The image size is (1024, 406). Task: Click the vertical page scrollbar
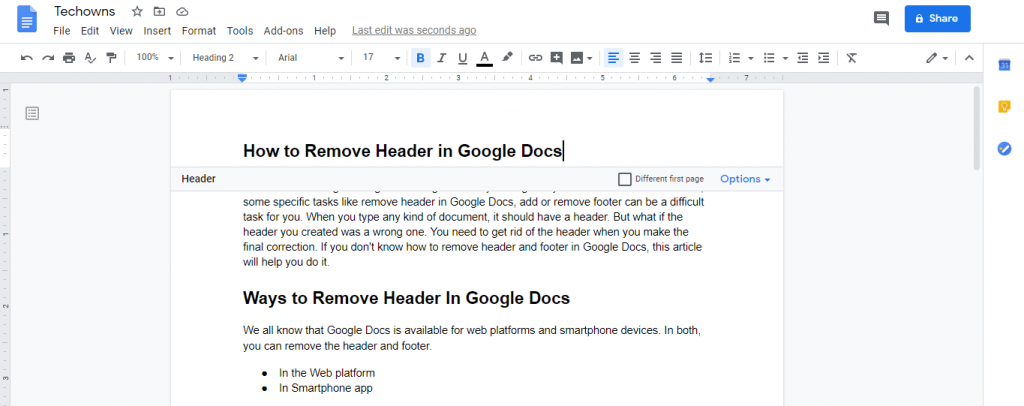tap(976, 129)
